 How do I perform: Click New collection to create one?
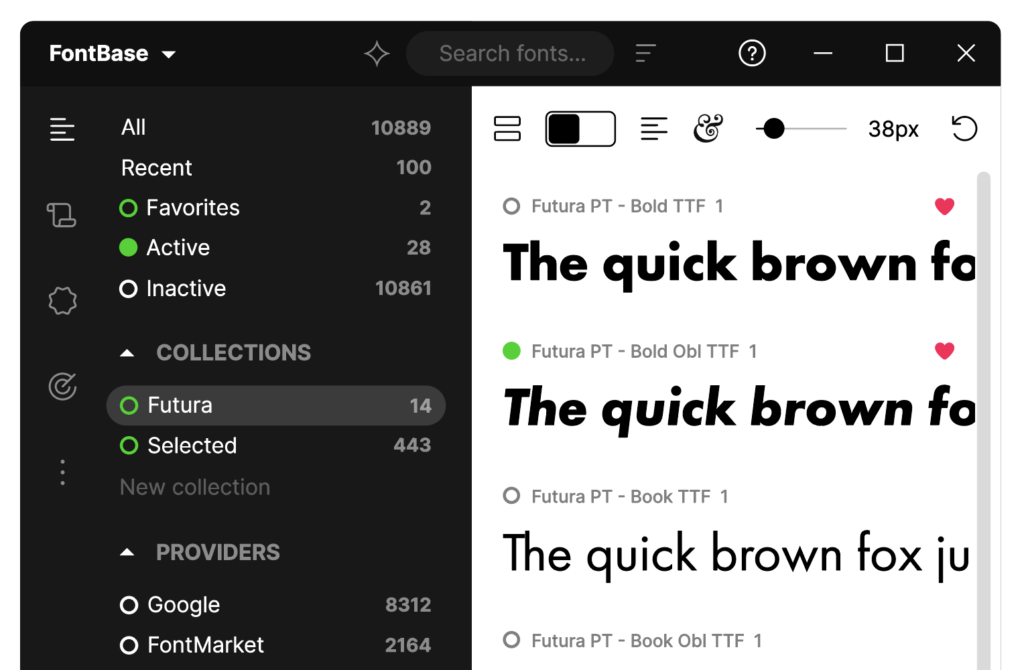click(195, 487)
